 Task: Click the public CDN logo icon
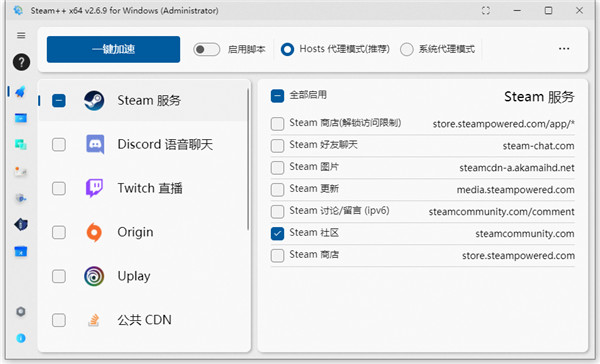[x=94, y=320]
